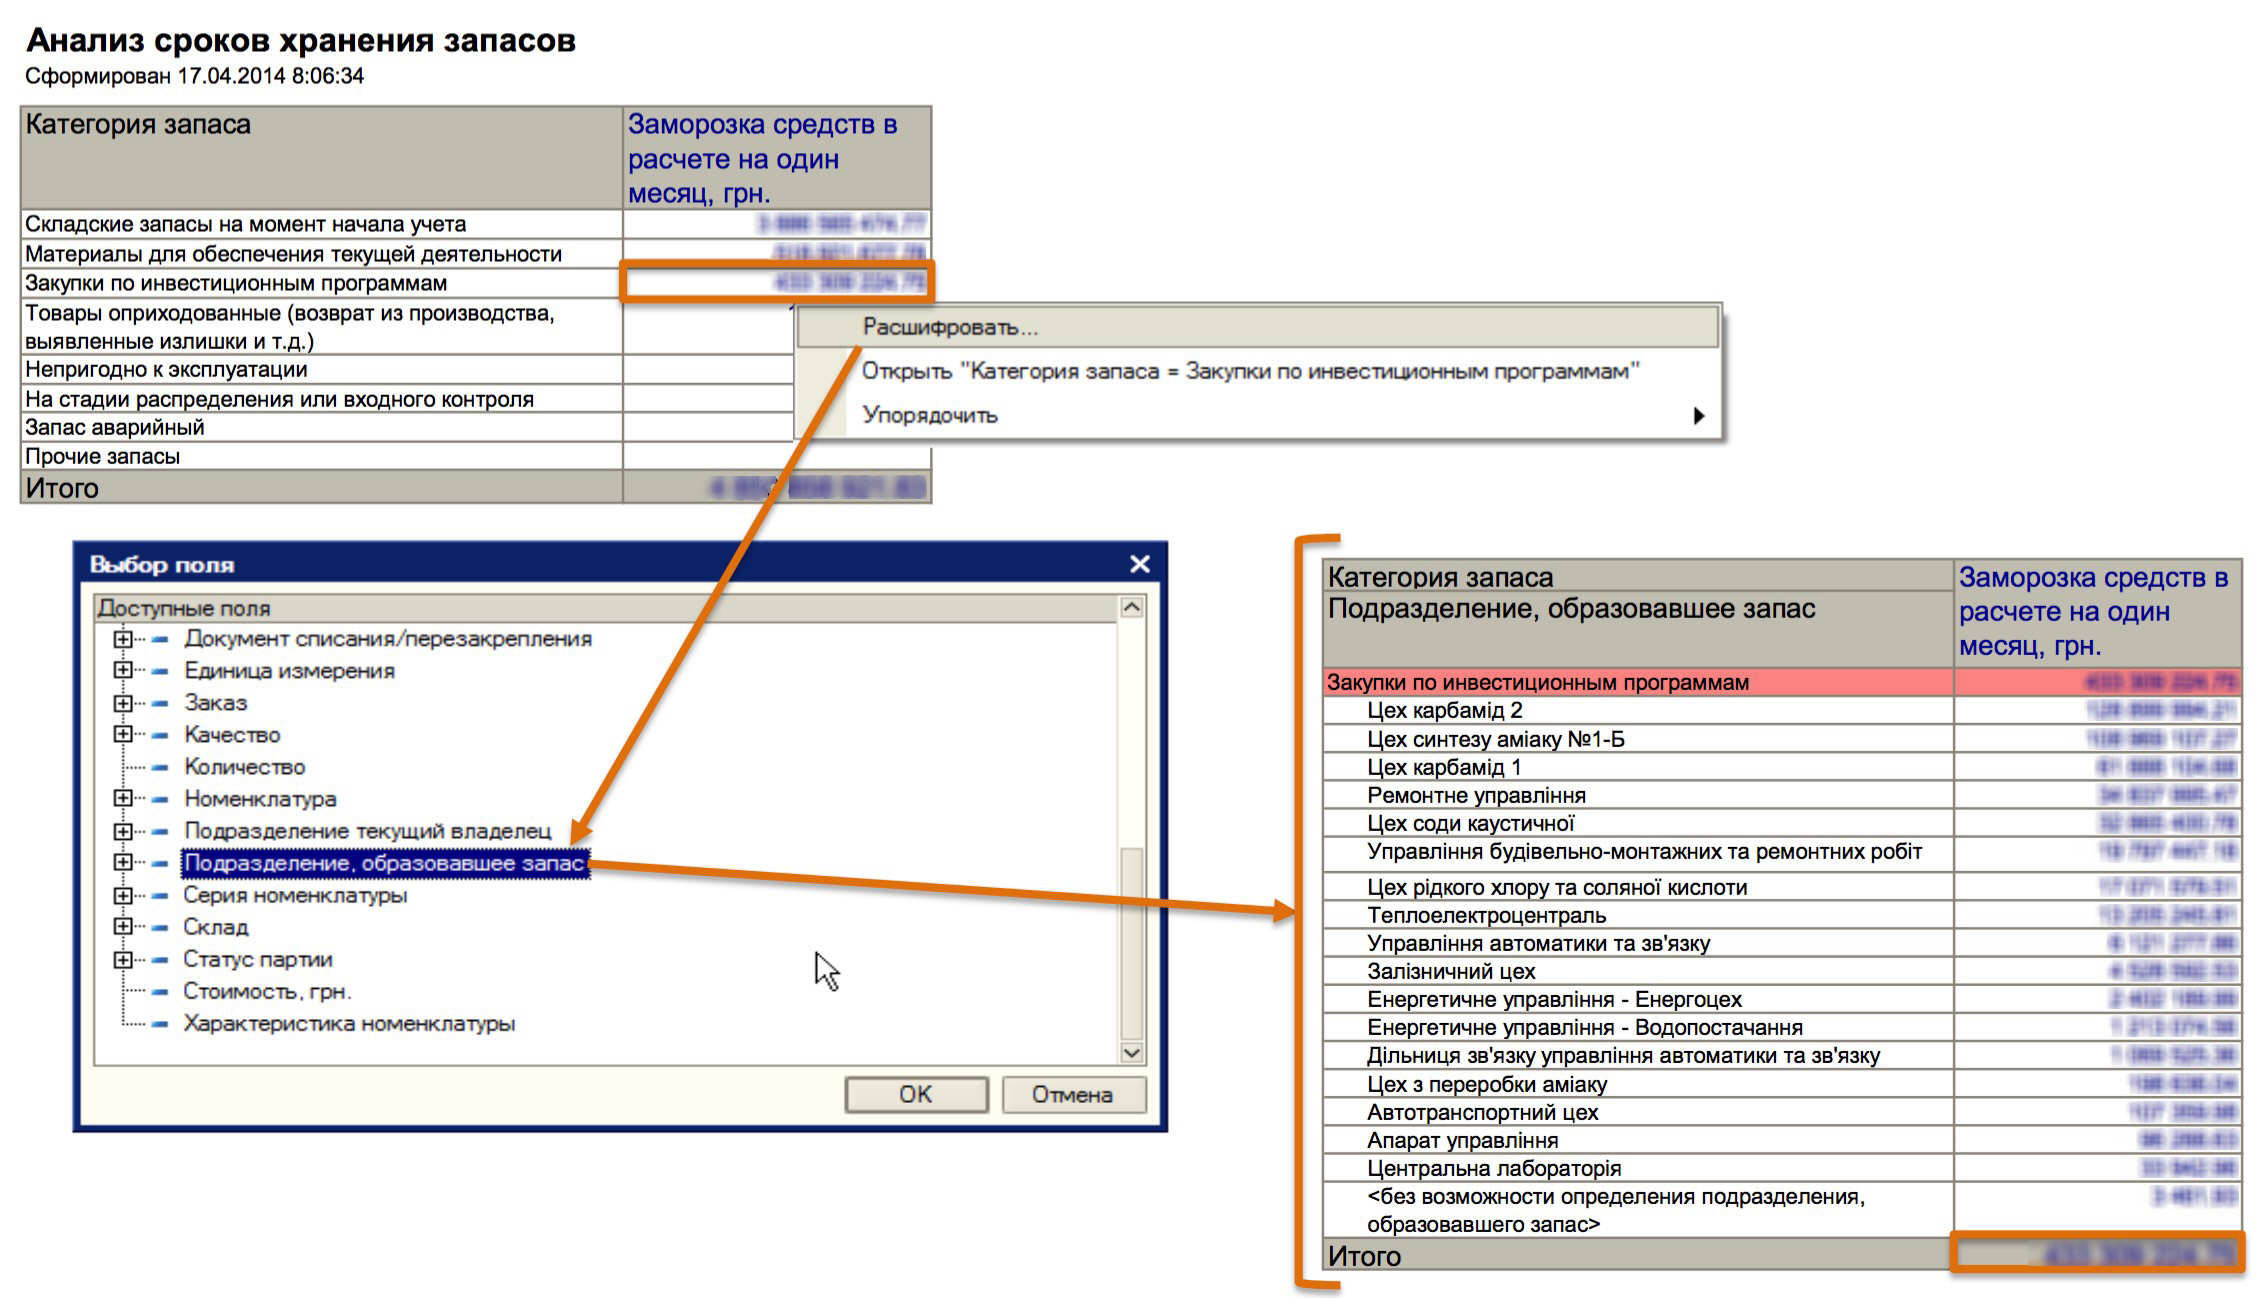Close the Выбор поля dialog
This screenshot has height=1298, width=2262.
pyautogui.click(x=1139, y=564)
